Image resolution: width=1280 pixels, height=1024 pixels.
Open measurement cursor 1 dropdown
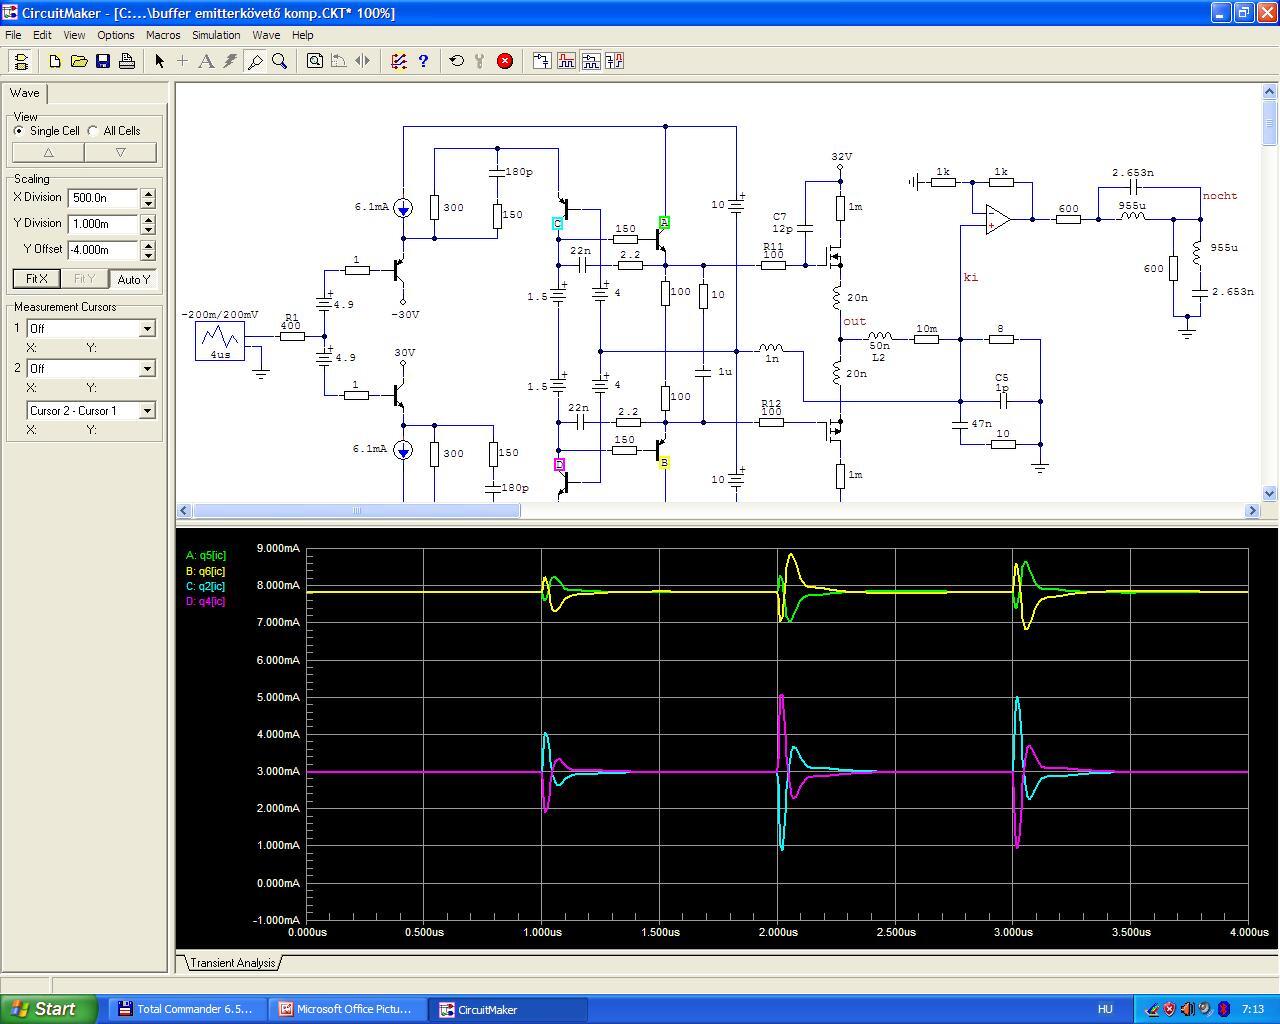point(147,329)
